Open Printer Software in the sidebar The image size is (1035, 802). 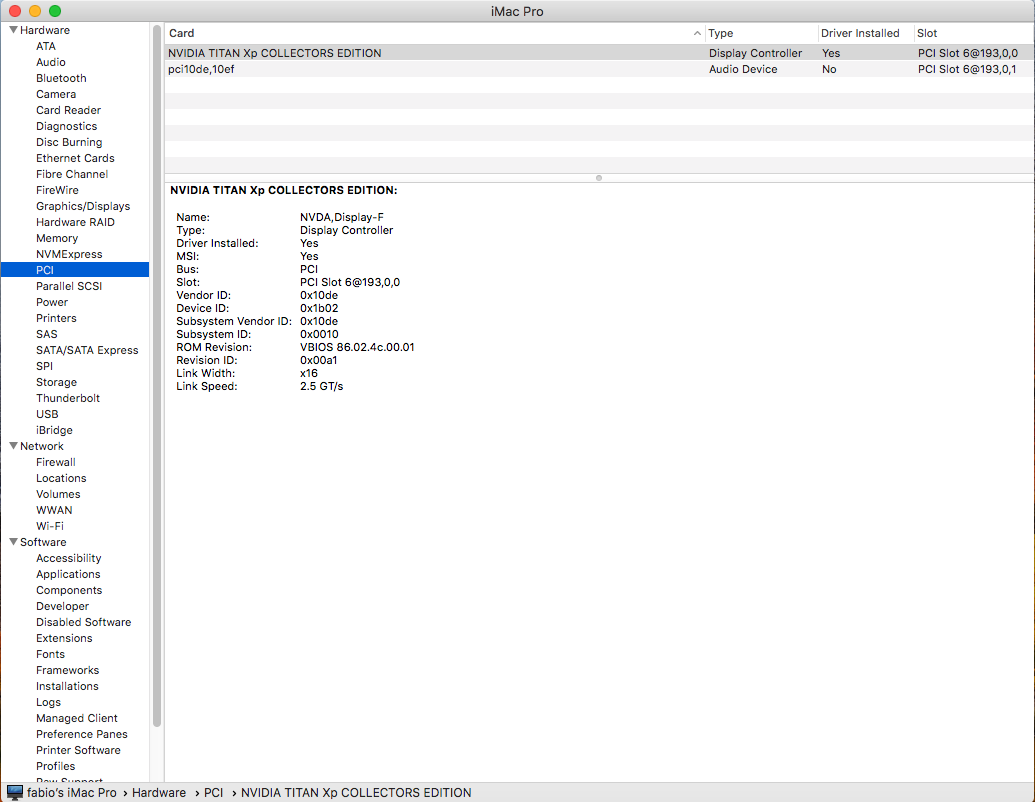tap(78, 750)
